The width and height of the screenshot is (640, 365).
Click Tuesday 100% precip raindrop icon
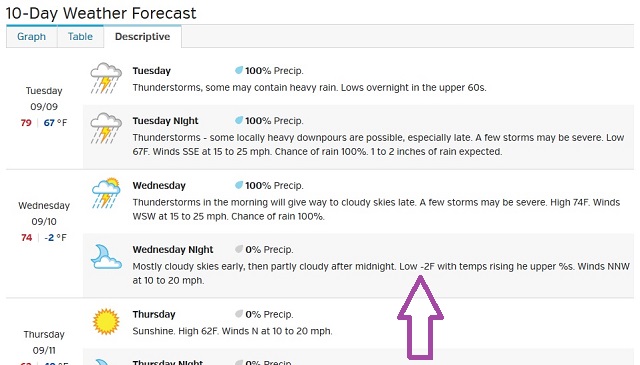coord(239,71)
